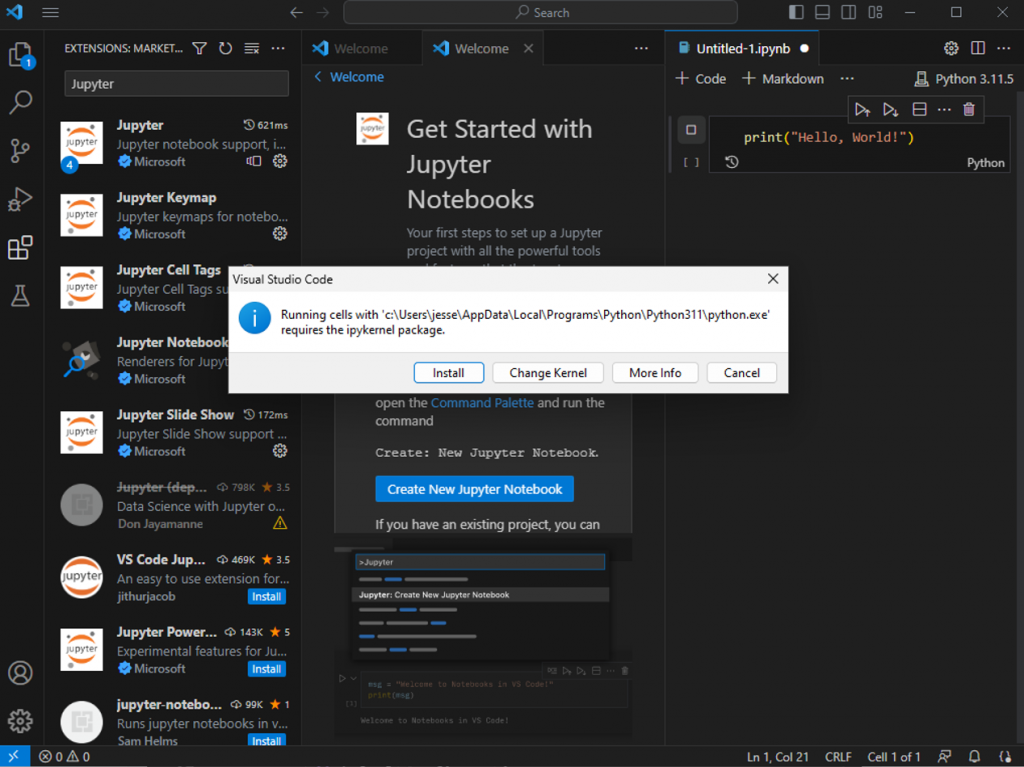Click Install in the ipykernel dialog
This screenshot has height=767, width=1024.
449,372
